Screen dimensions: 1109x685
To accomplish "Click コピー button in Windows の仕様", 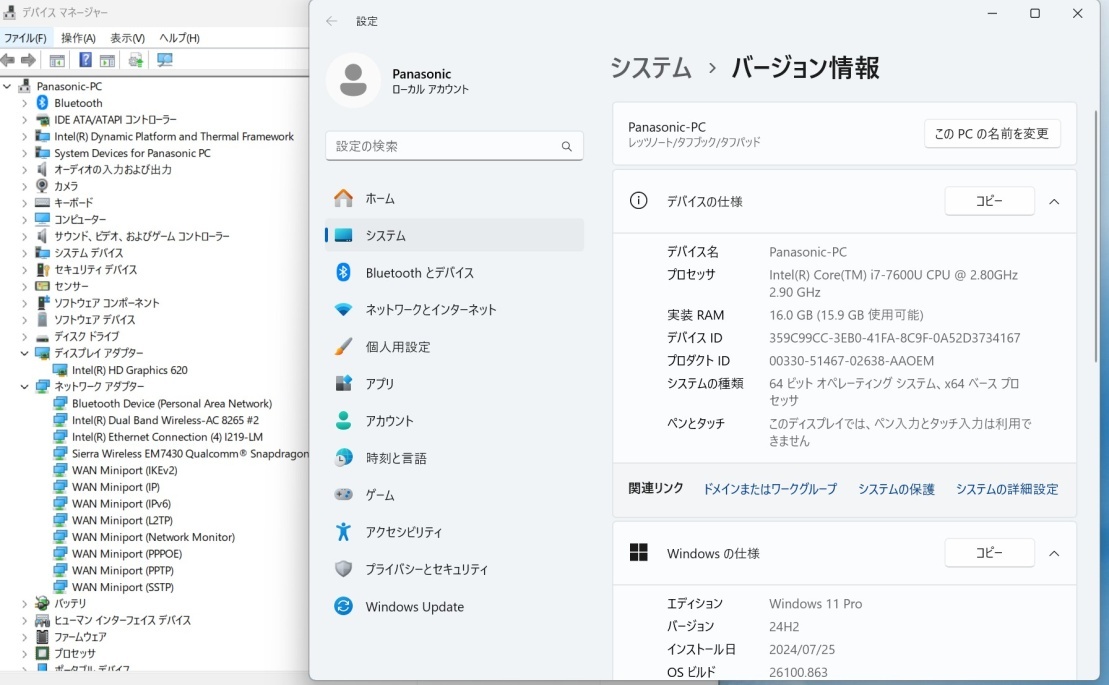I will click(x=989, y=553).
